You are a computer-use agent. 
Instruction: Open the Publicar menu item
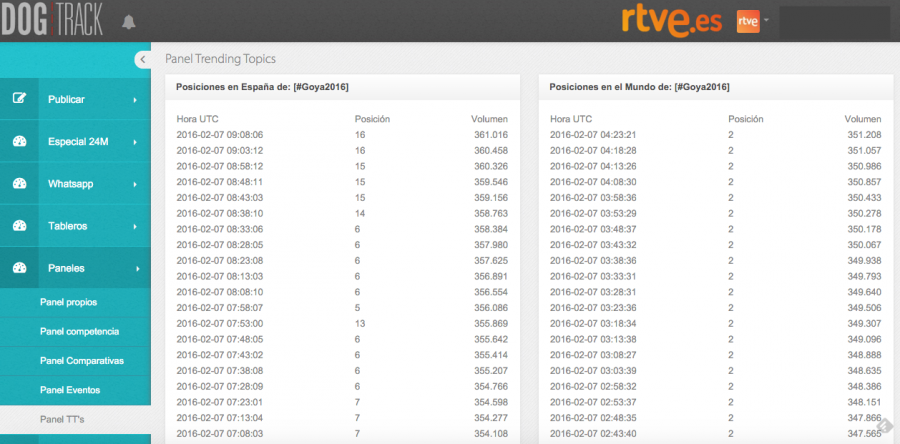(x=75, y=99)
